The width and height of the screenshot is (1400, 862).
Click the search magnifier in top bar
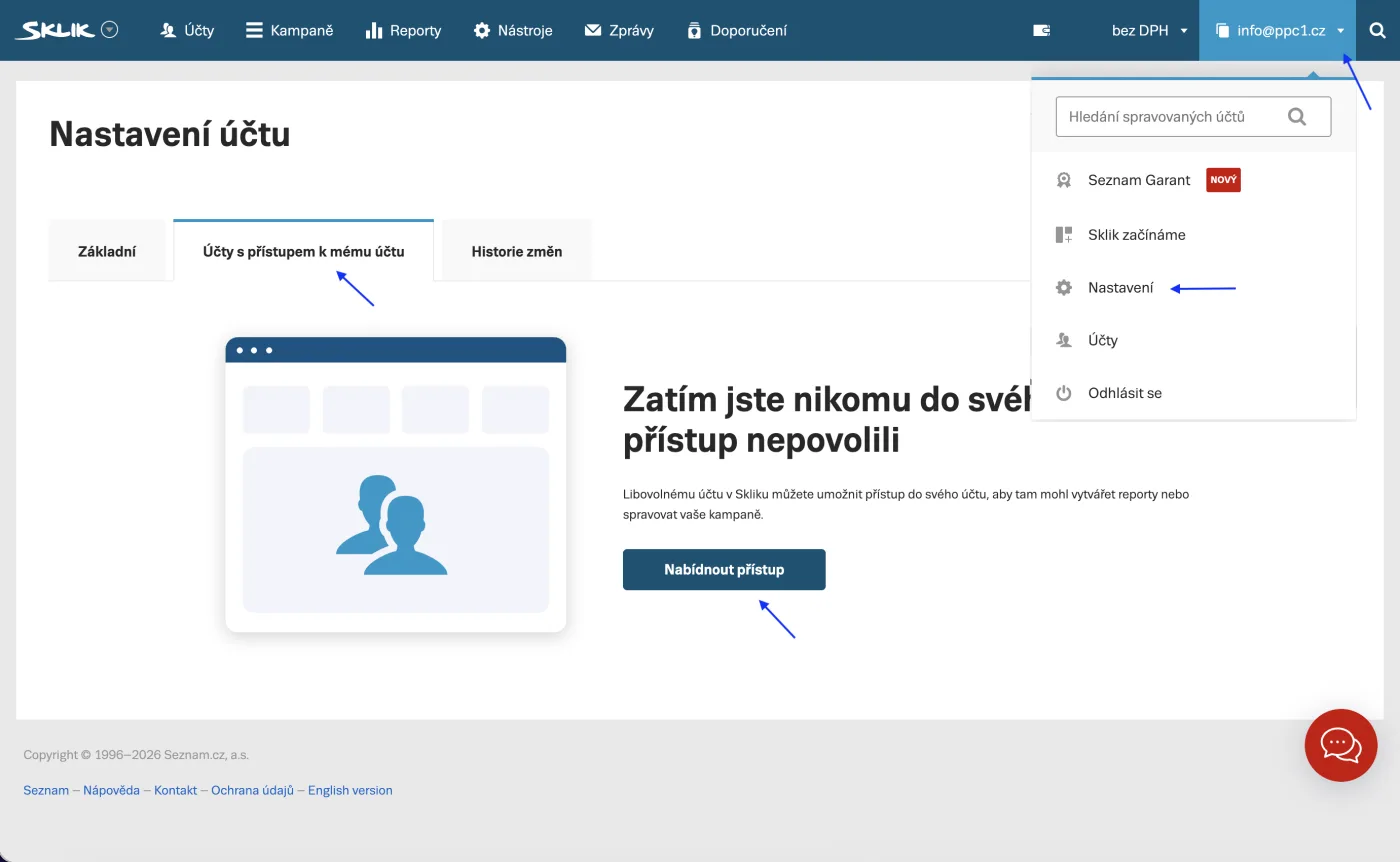1377,30
